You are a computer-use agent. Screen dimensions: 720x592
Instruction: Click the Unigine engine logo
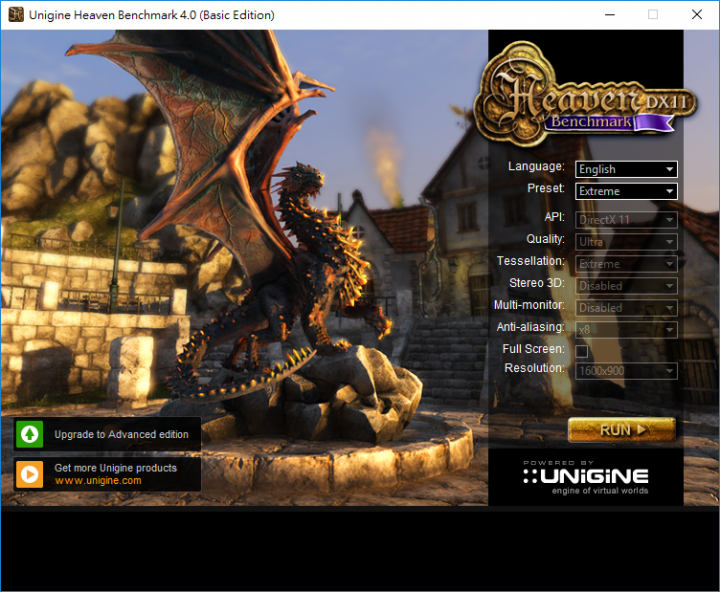pos(586,477)
